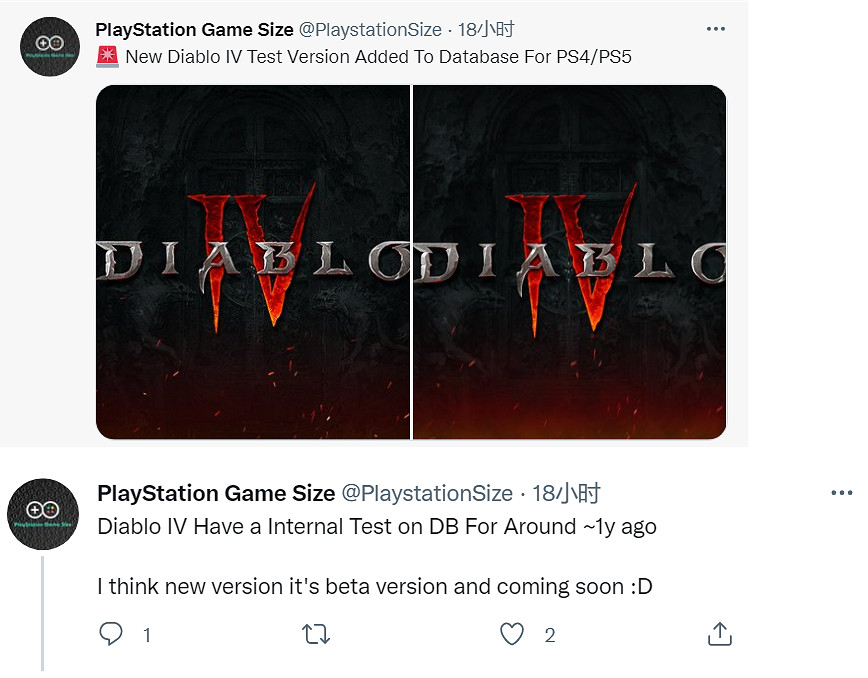
Task: Click the reply speech bubble icon
Action: [x=112, y=634]
